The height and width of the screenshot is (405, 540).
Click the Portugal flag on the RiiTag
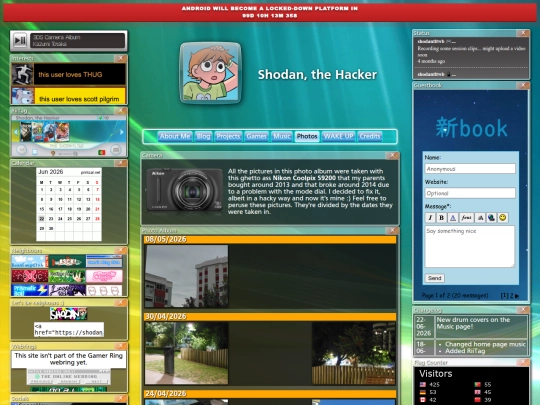point(102,152)
